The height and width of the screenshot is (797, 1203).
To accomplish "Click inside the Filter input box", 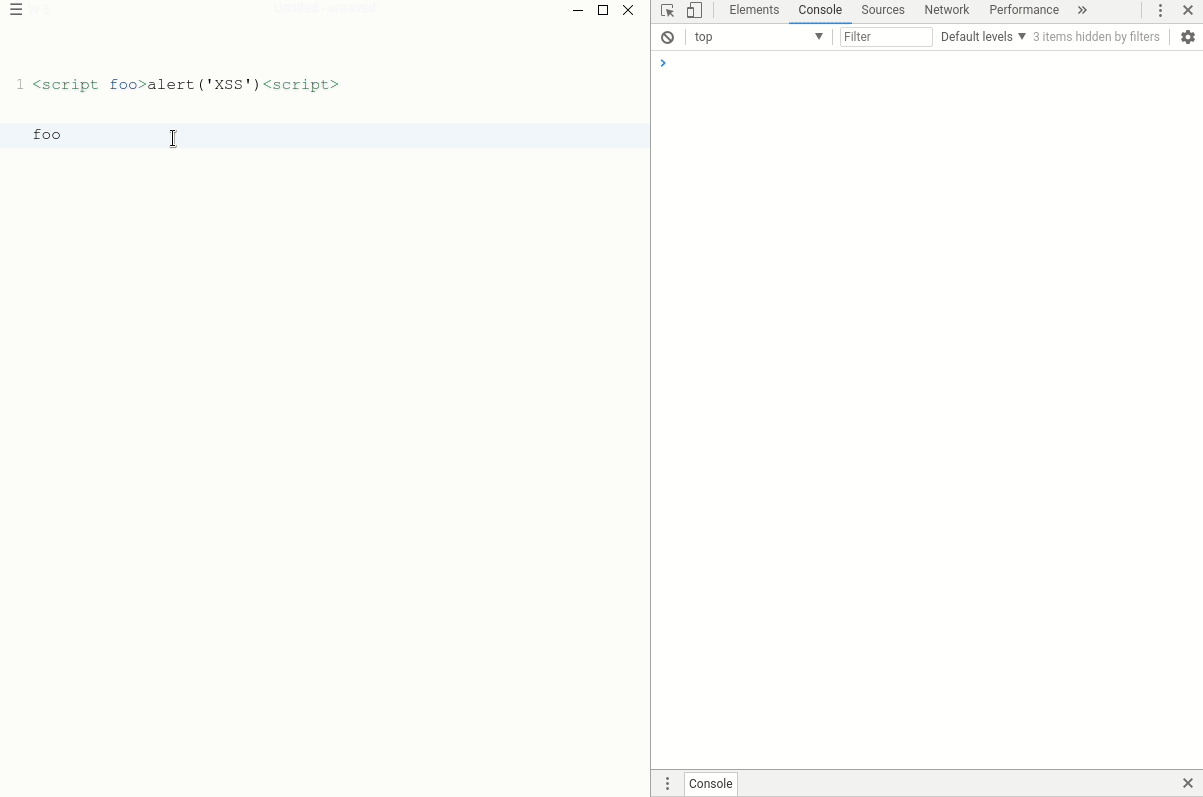I will click(x=885, y=37).
